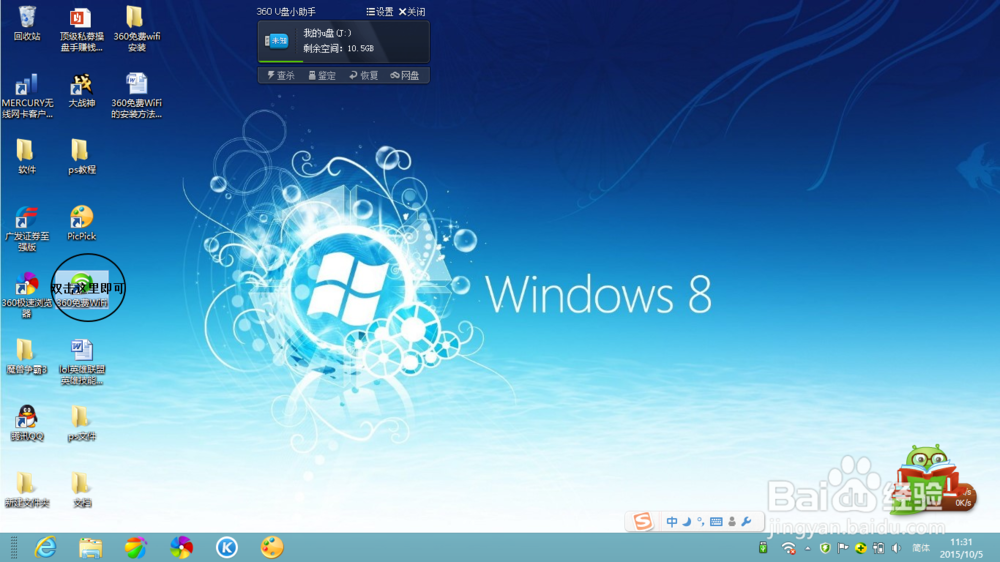Select the 魔兽争霸3 folder icon
The height and width of the screenshot is (562, 1000).
pyautogui.click(x=26, y=357)
